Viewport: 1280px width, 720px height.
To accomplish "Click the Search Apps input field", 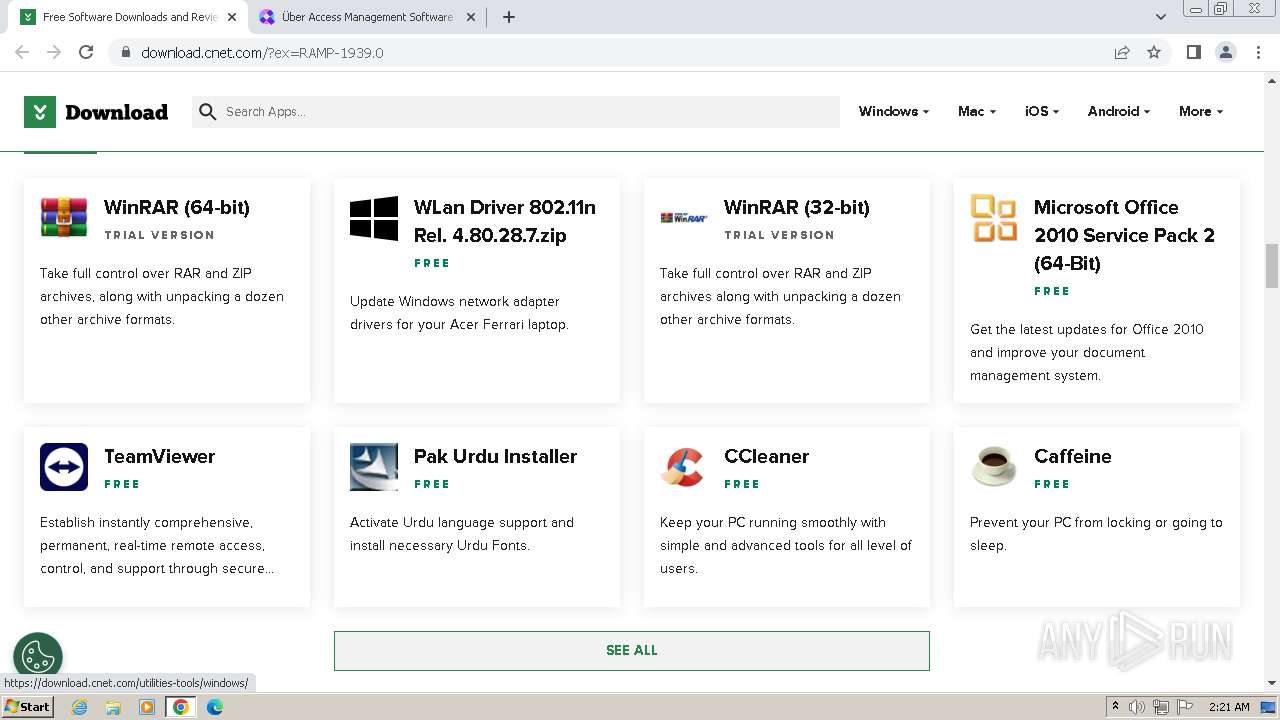I will pos(516,112).
